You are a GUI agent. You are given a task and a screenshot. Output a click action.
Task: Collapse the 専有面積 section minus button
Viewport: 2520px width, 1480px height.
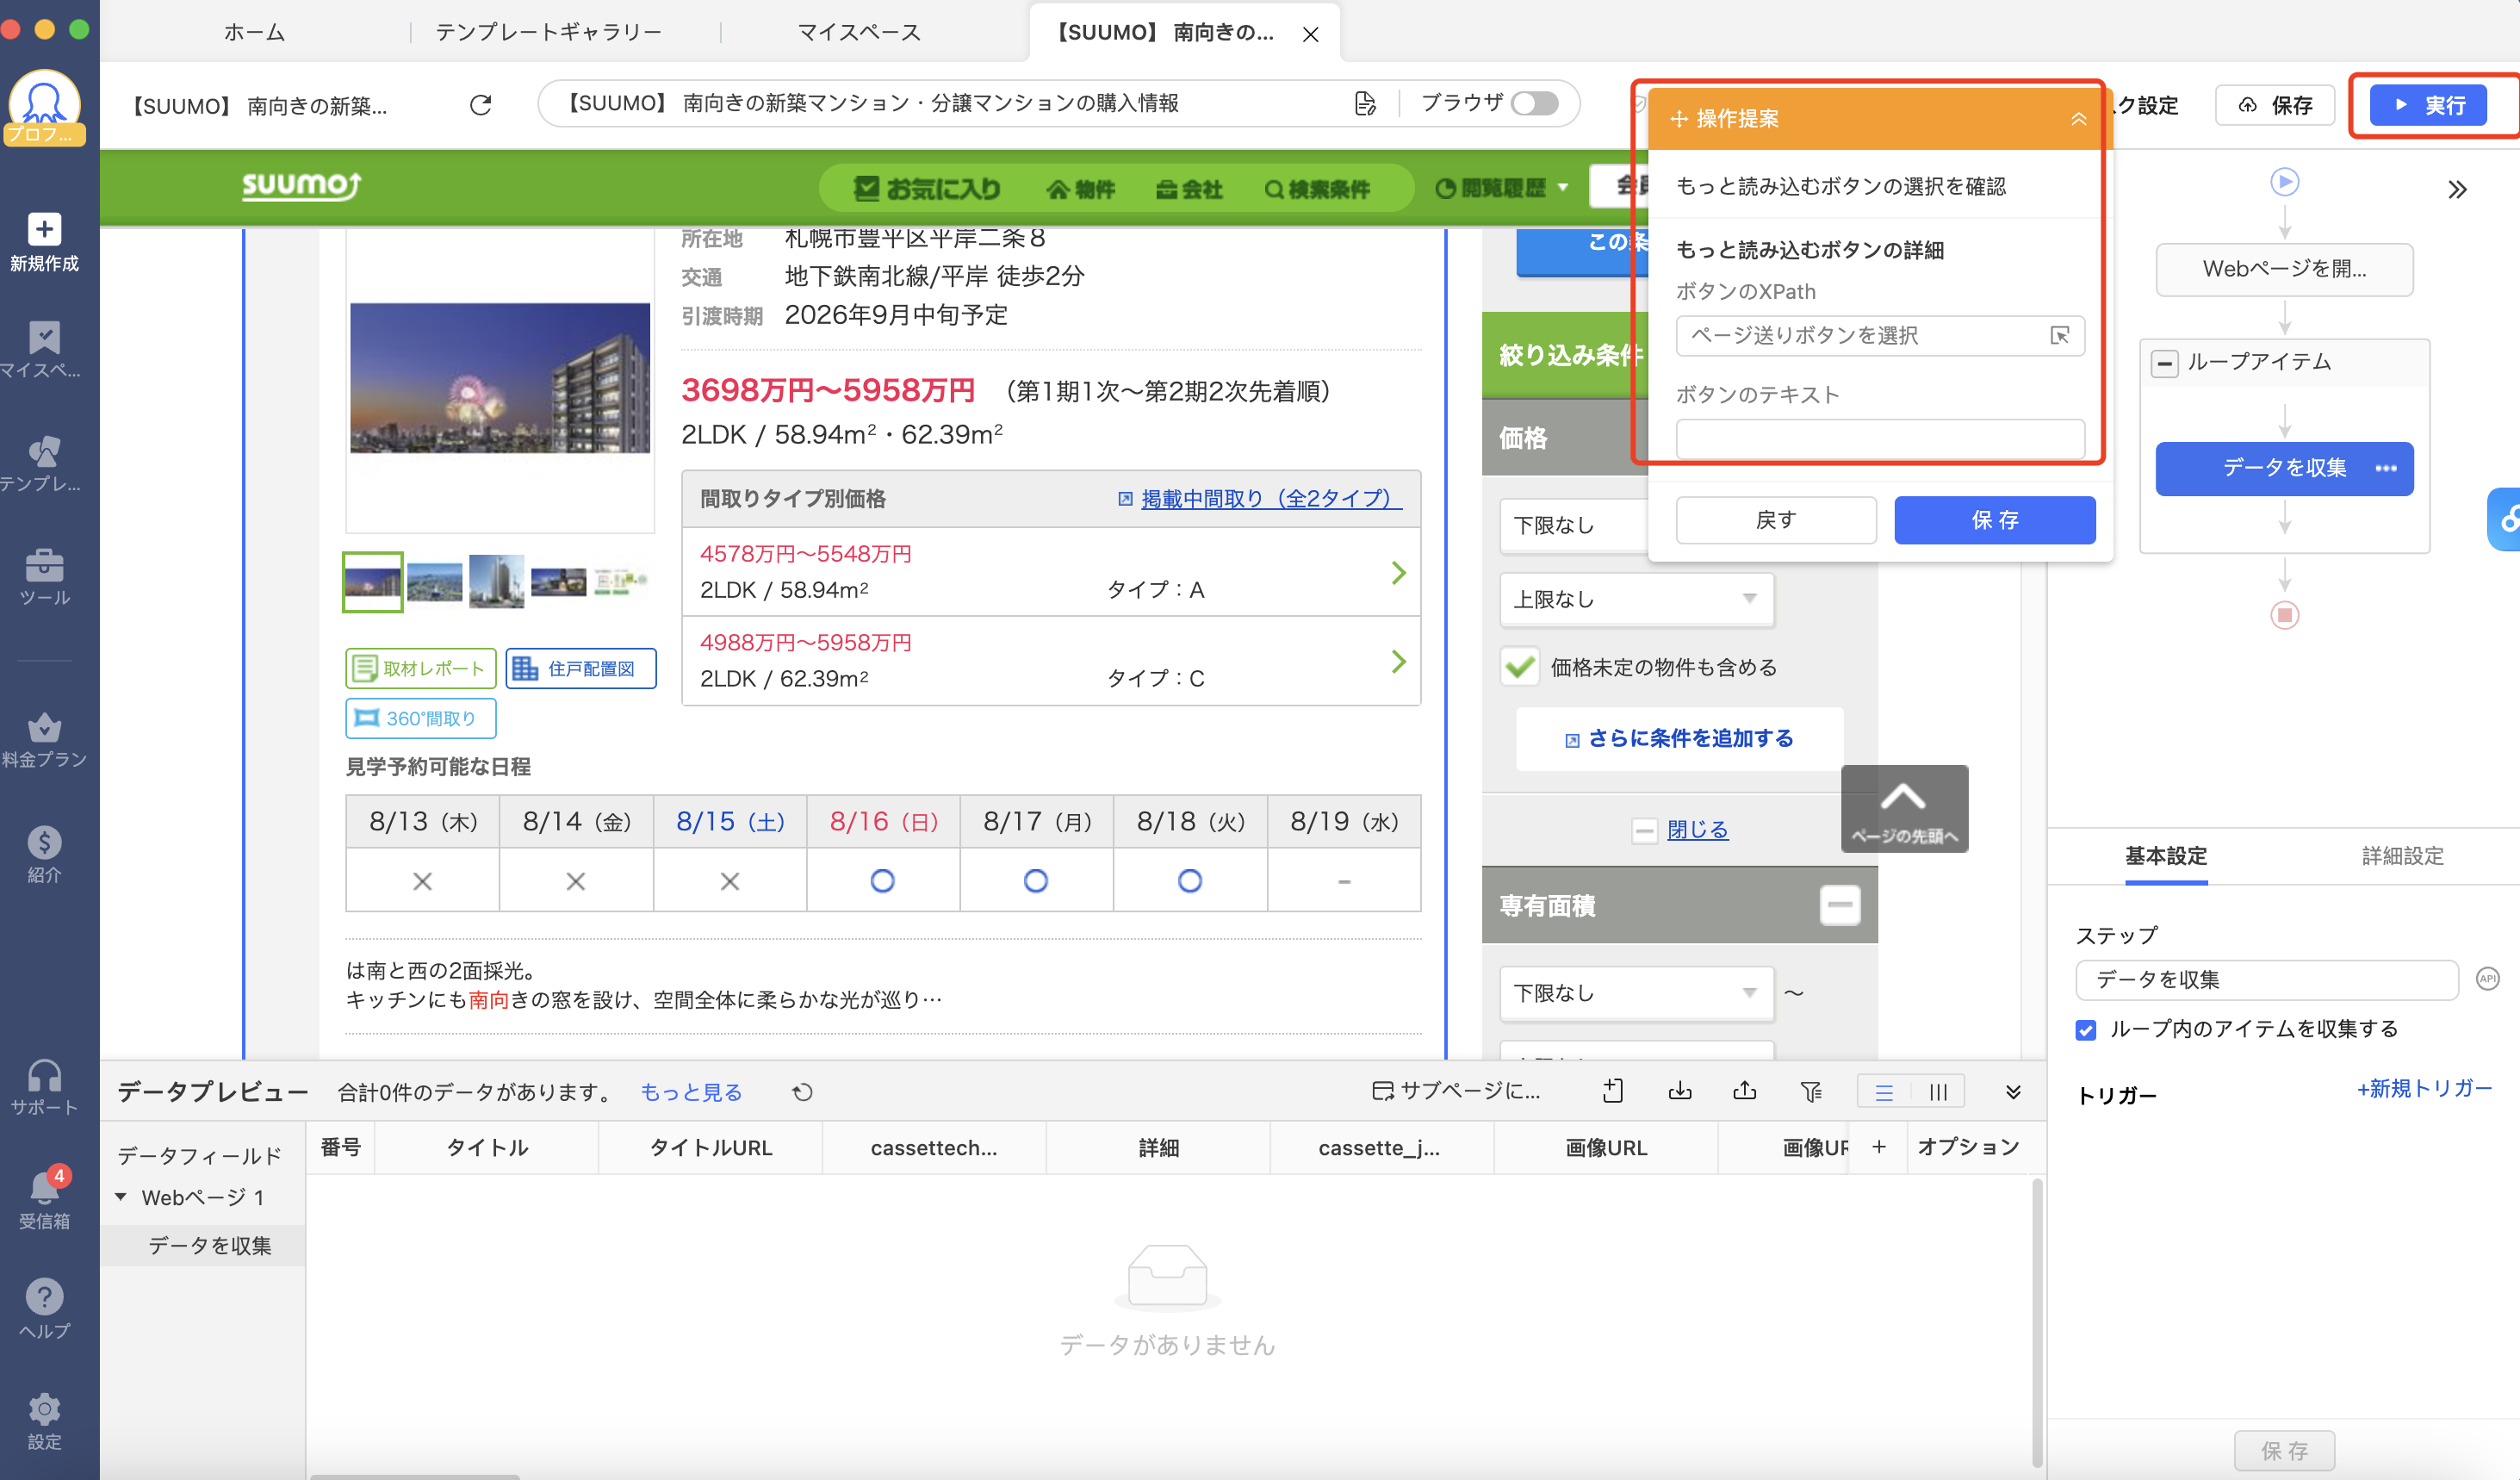tap(1839, 905)
